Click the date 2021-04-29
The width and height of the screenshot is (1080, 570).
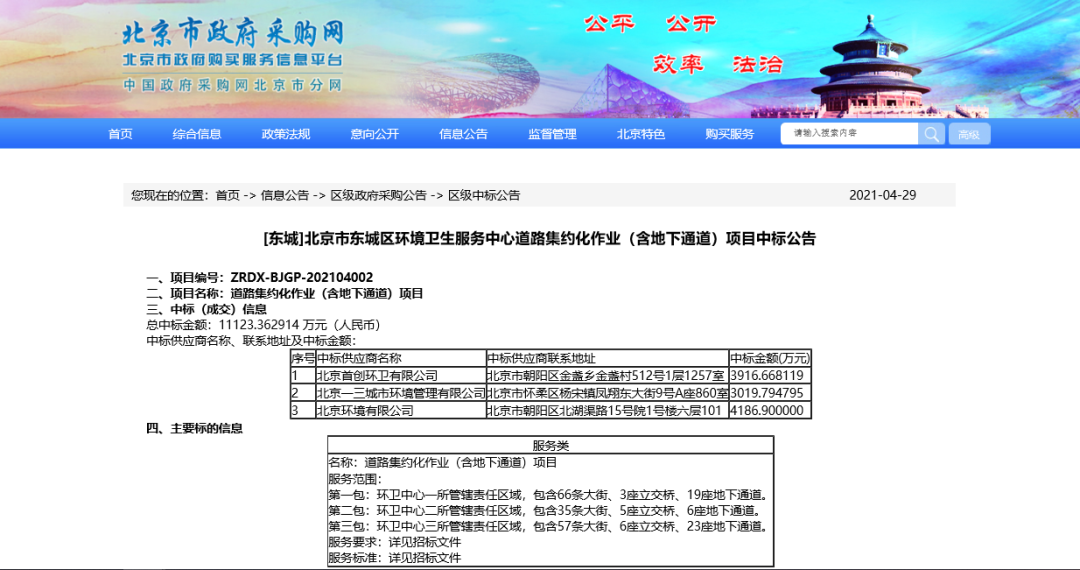[x=882, y=196]
